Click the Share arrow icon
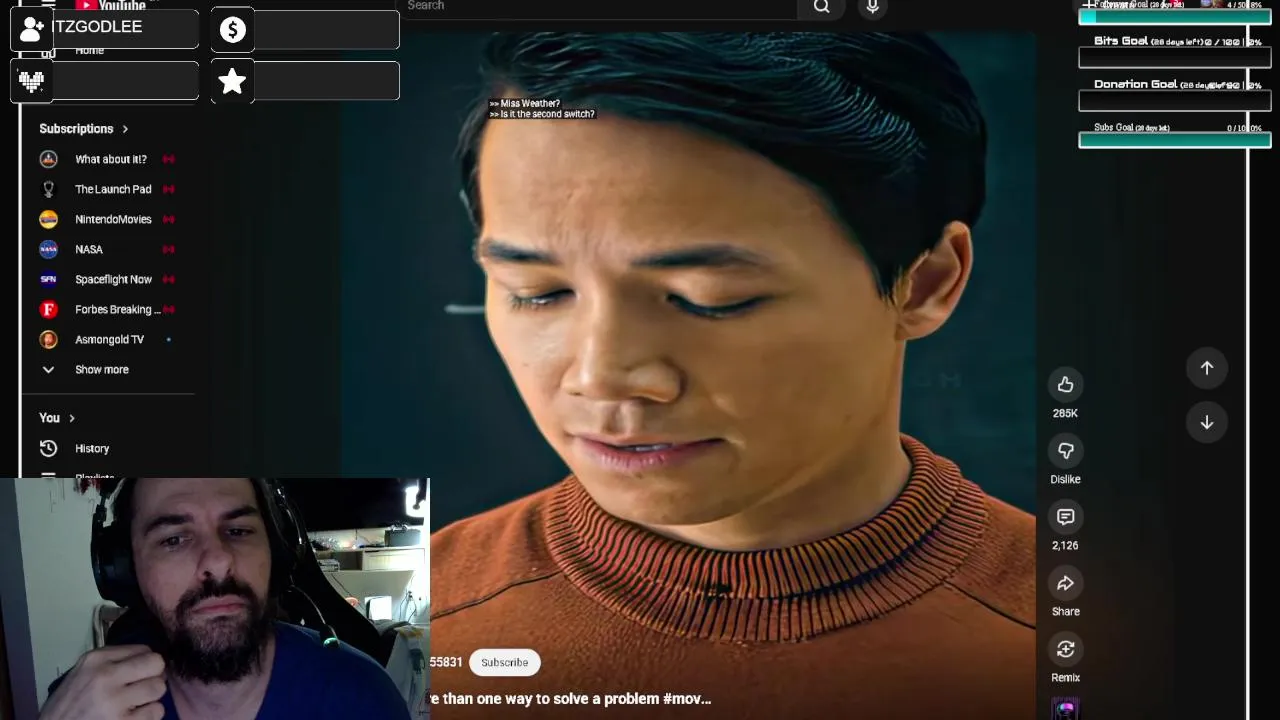The width and height of the screenshot is (1280, 720). (x=1065, y=583)
